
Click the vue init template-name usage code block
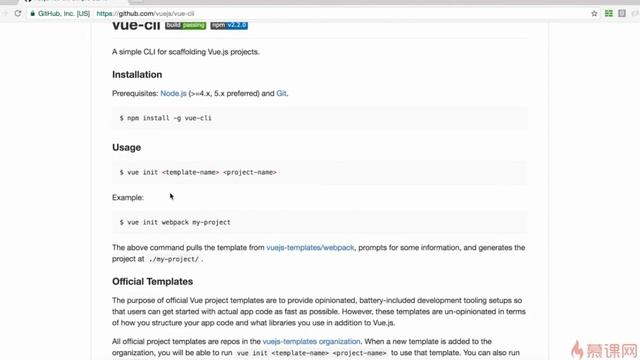pos(320,172)
